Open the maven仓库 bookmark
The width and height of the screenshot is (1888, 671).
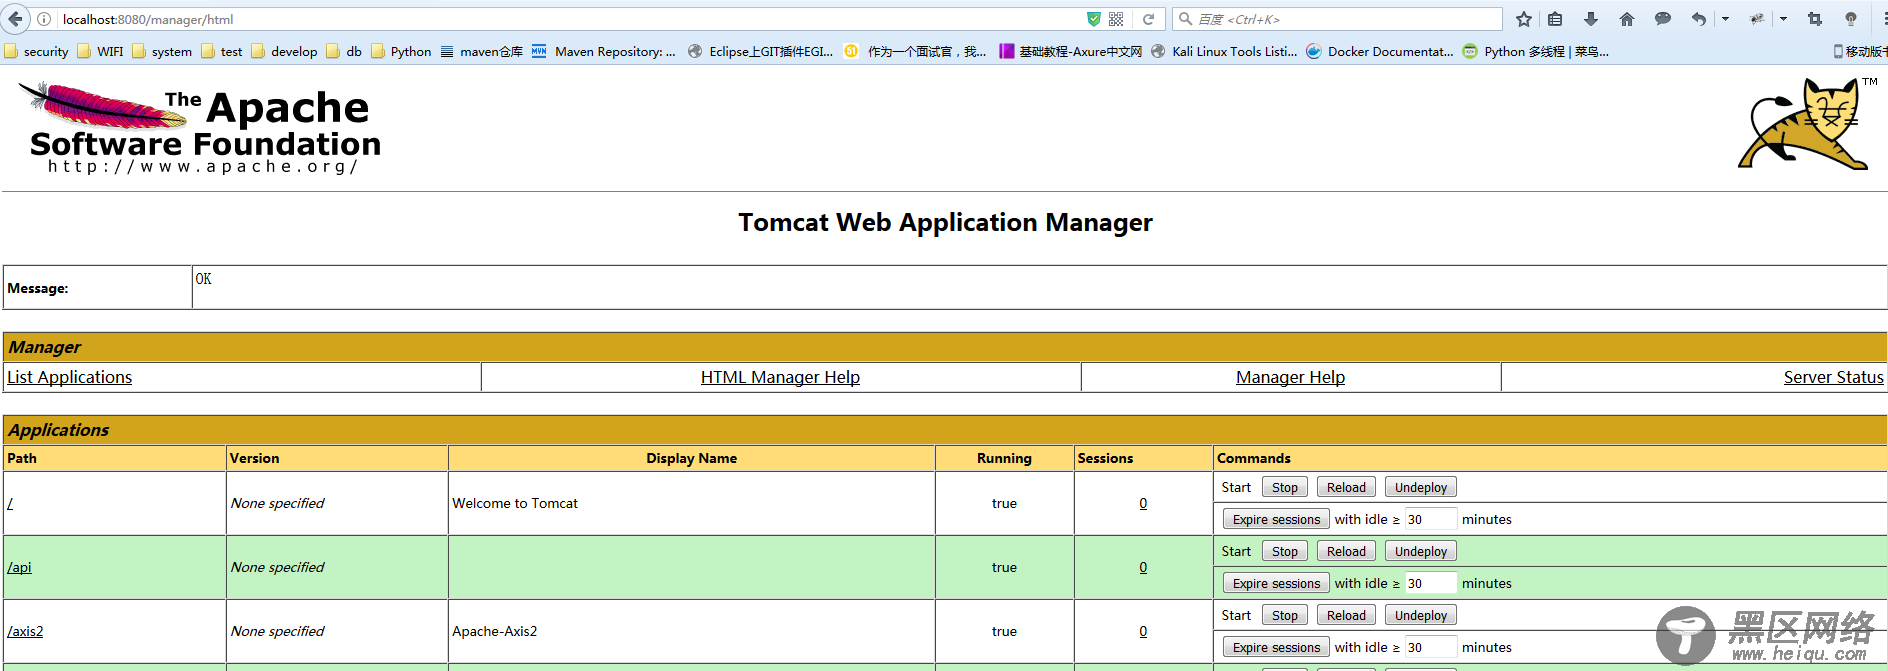(482, 51)
